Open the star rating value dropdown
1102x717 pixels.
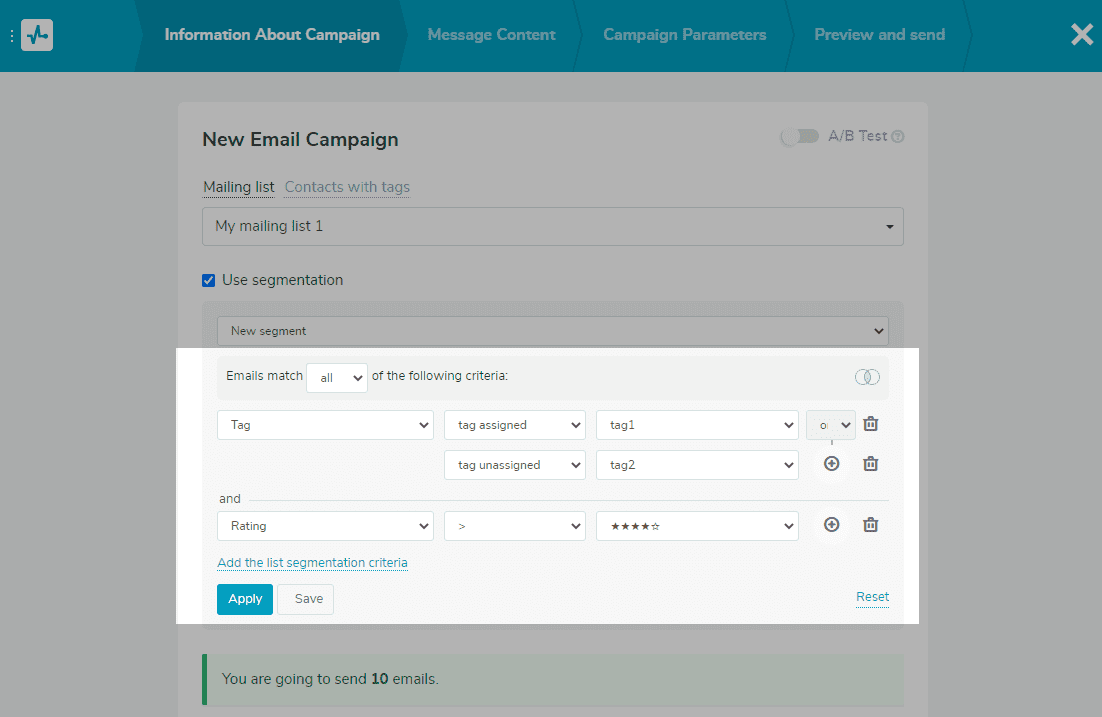click(x=696, y=526)
